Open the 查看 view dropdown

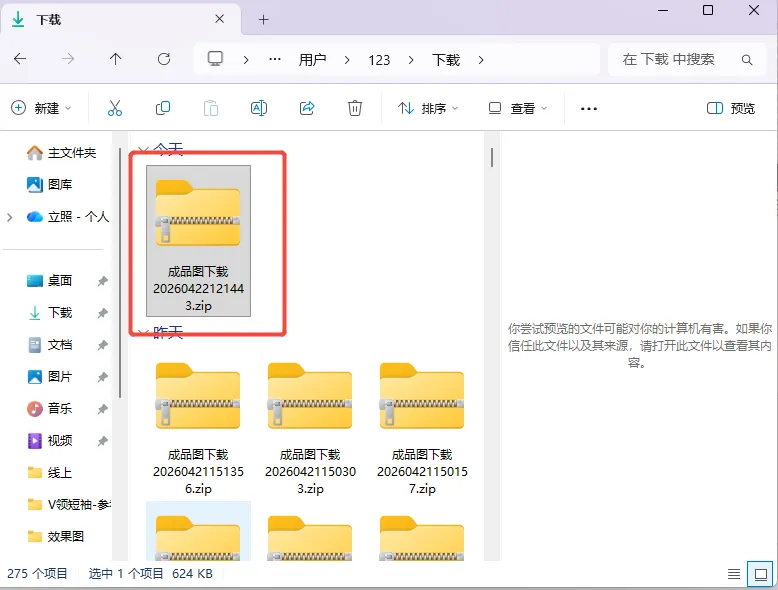click(518, 108)
